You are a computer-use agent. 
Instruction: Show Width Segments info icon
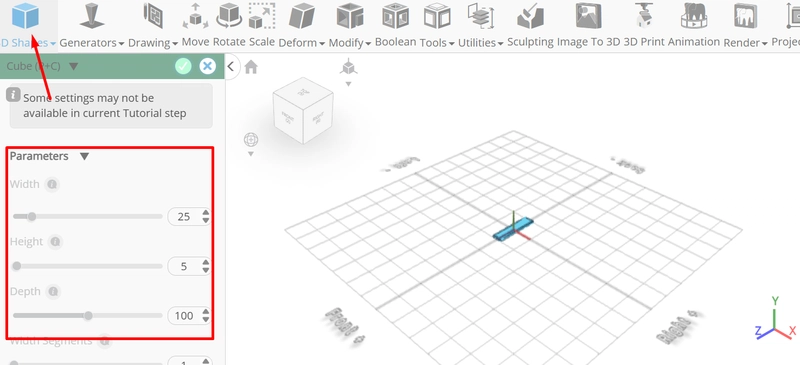(x=104, y=340)
